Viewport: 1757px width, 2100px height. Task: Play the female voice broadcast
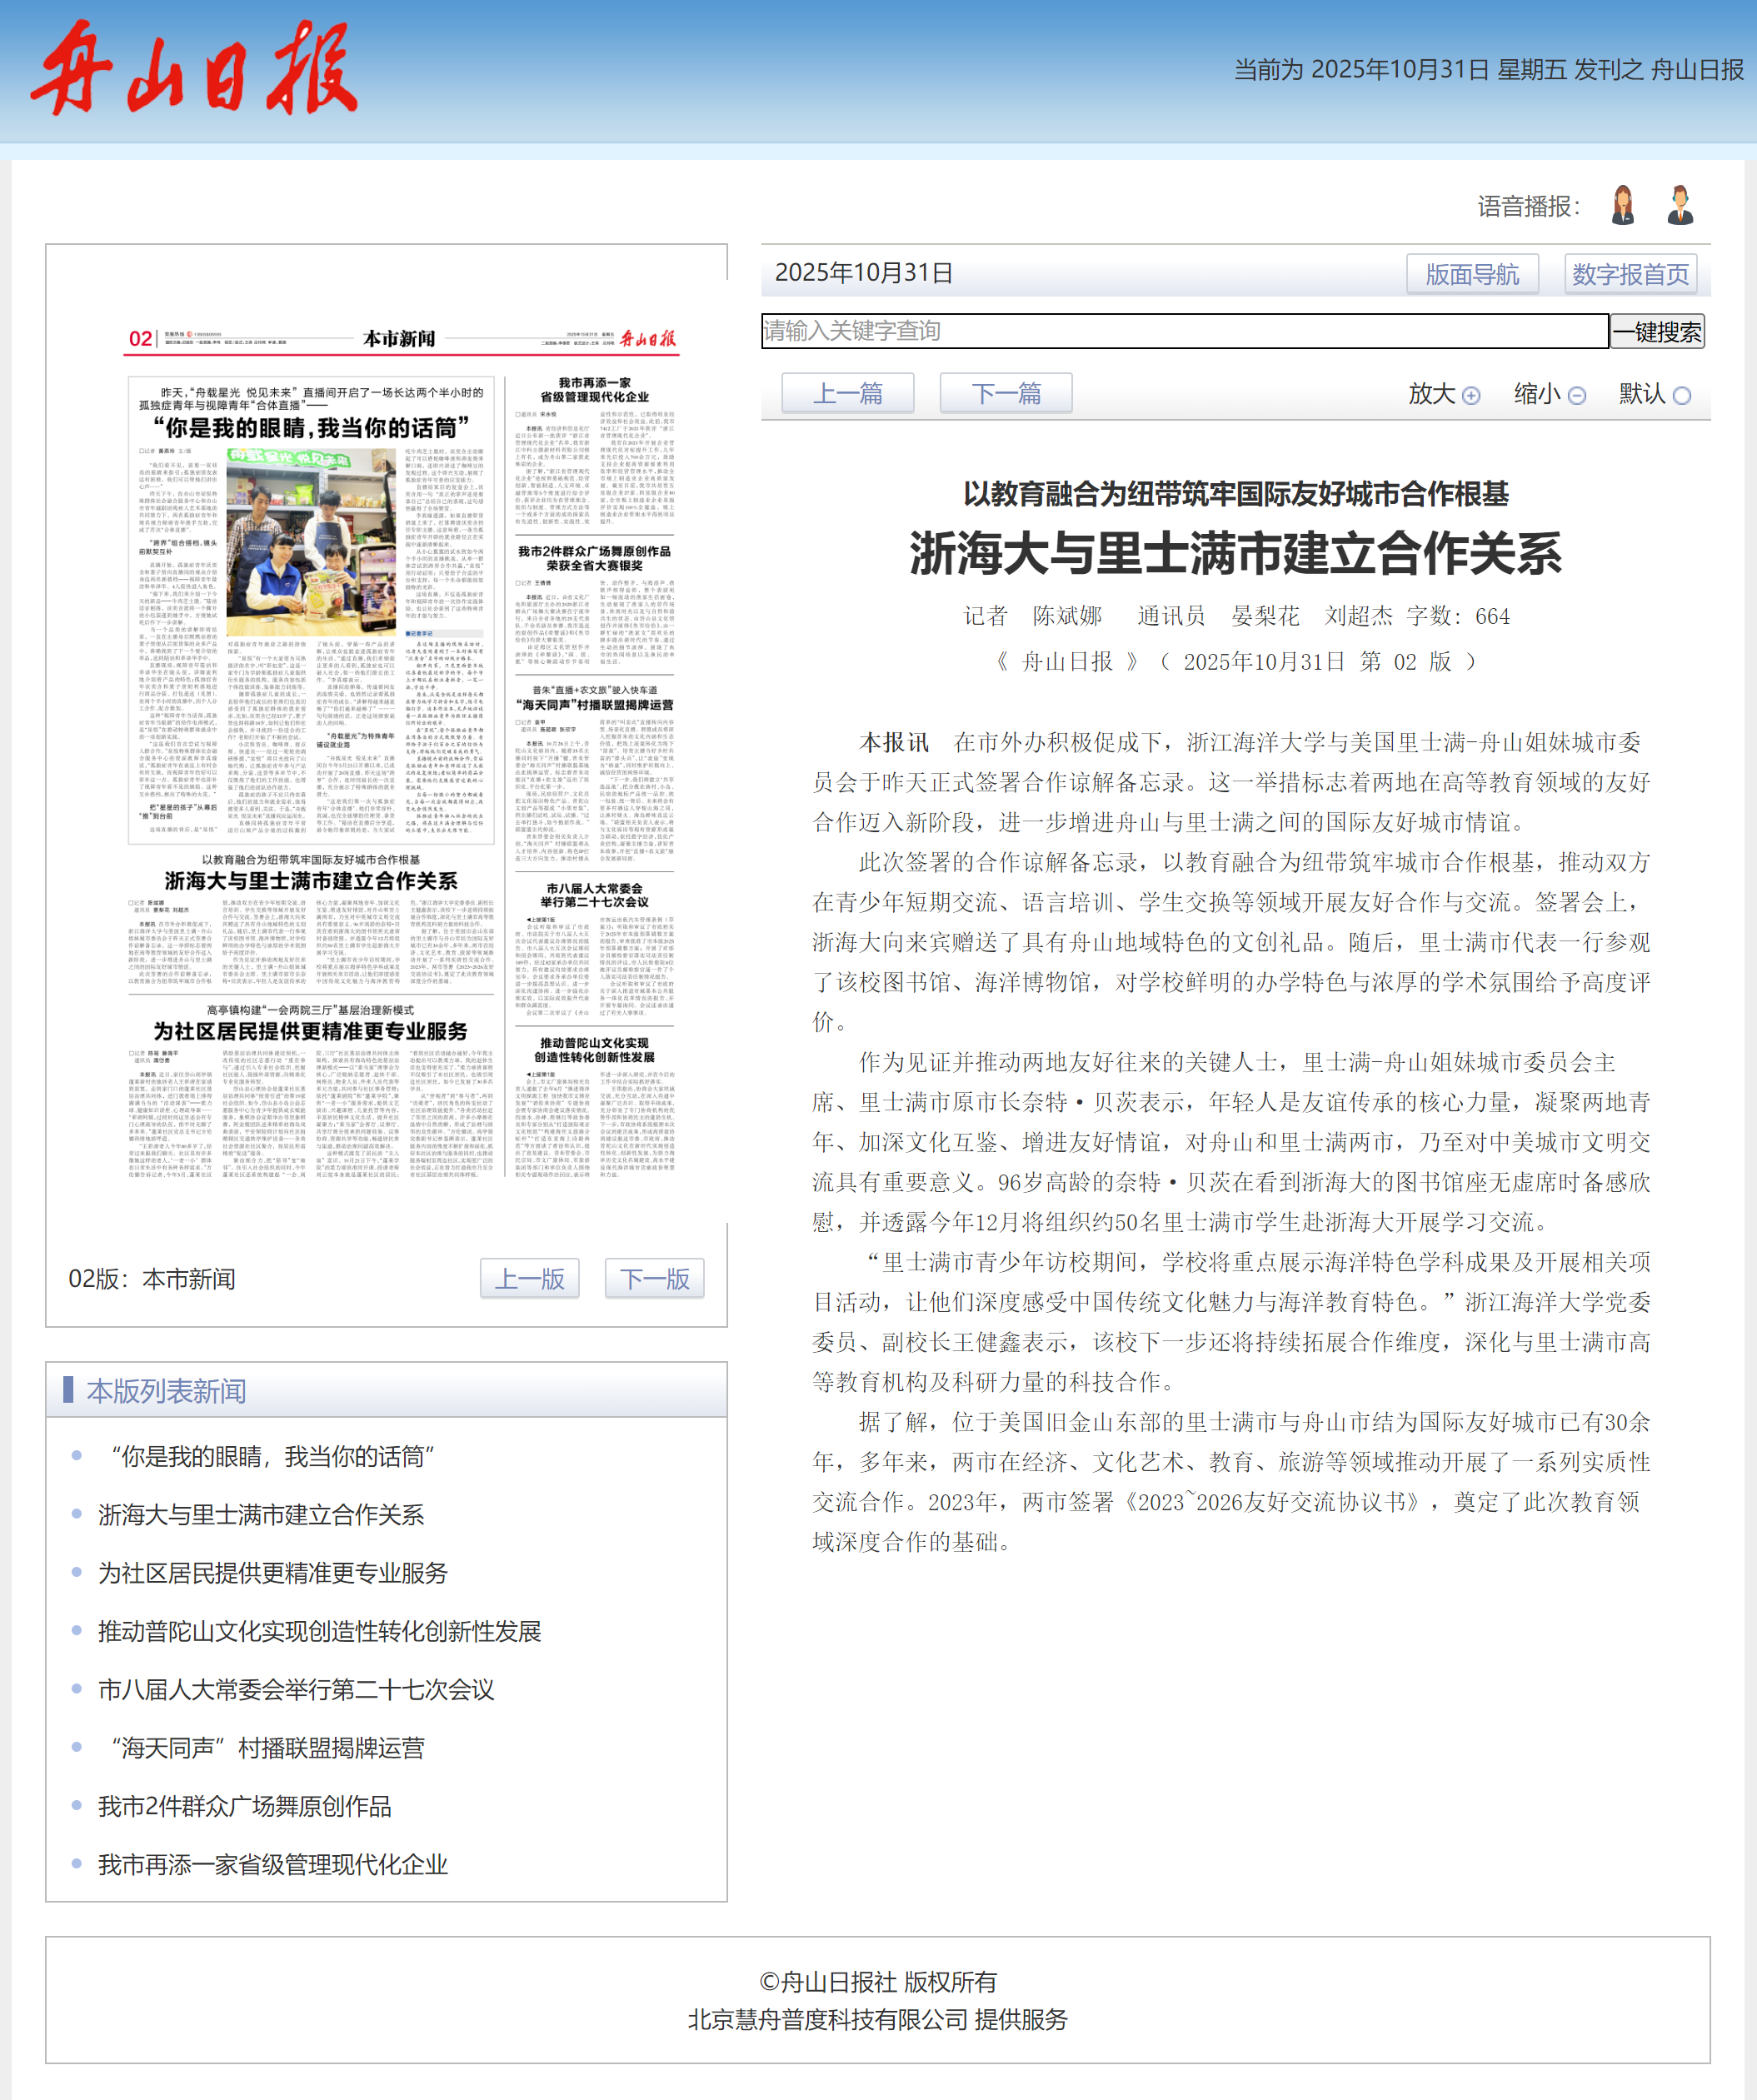(x=1622, y=205)
